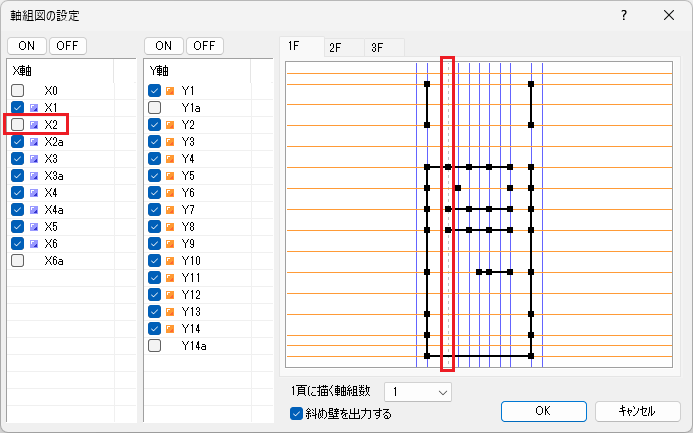Check the Y1a axis checkbox
The height and width of the screenshot is (433, 693).
click(x=154, y=108)
